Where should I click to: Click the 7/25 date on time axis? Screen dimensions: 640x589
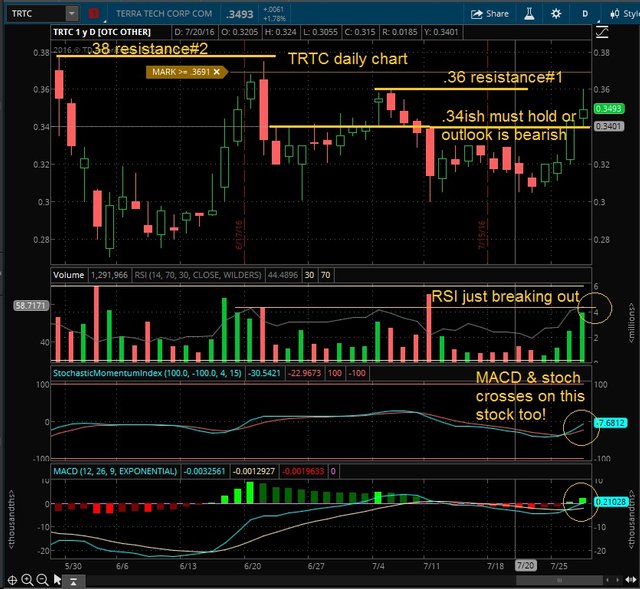559,566
